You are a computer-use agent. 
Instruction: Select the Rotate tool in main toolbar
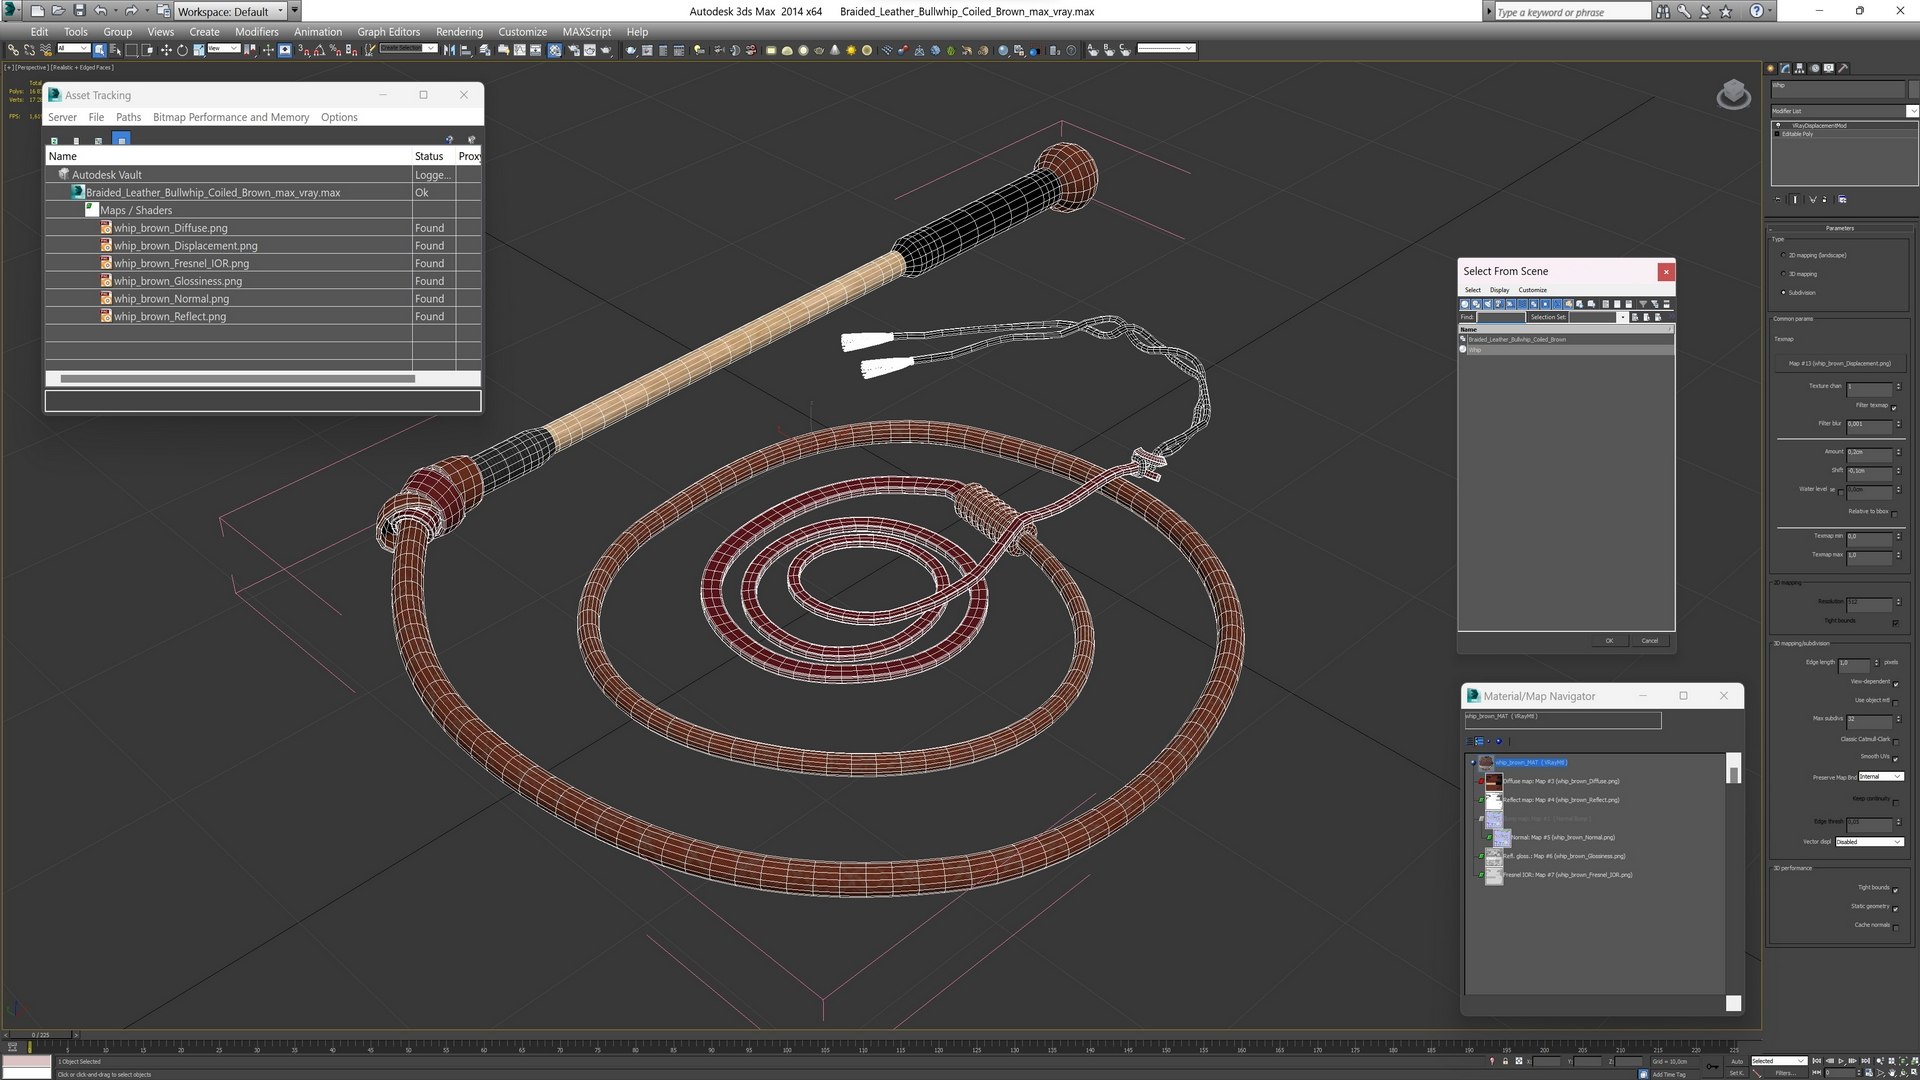coord(182,50)
